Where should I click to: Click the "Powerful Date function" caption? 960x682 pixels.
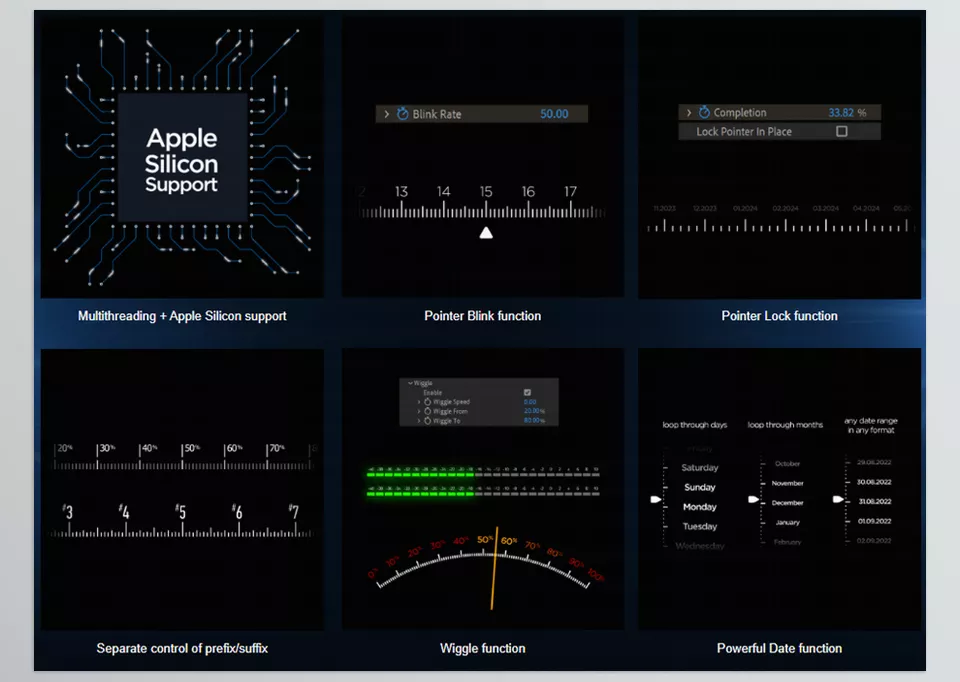[x=779, y=648]
